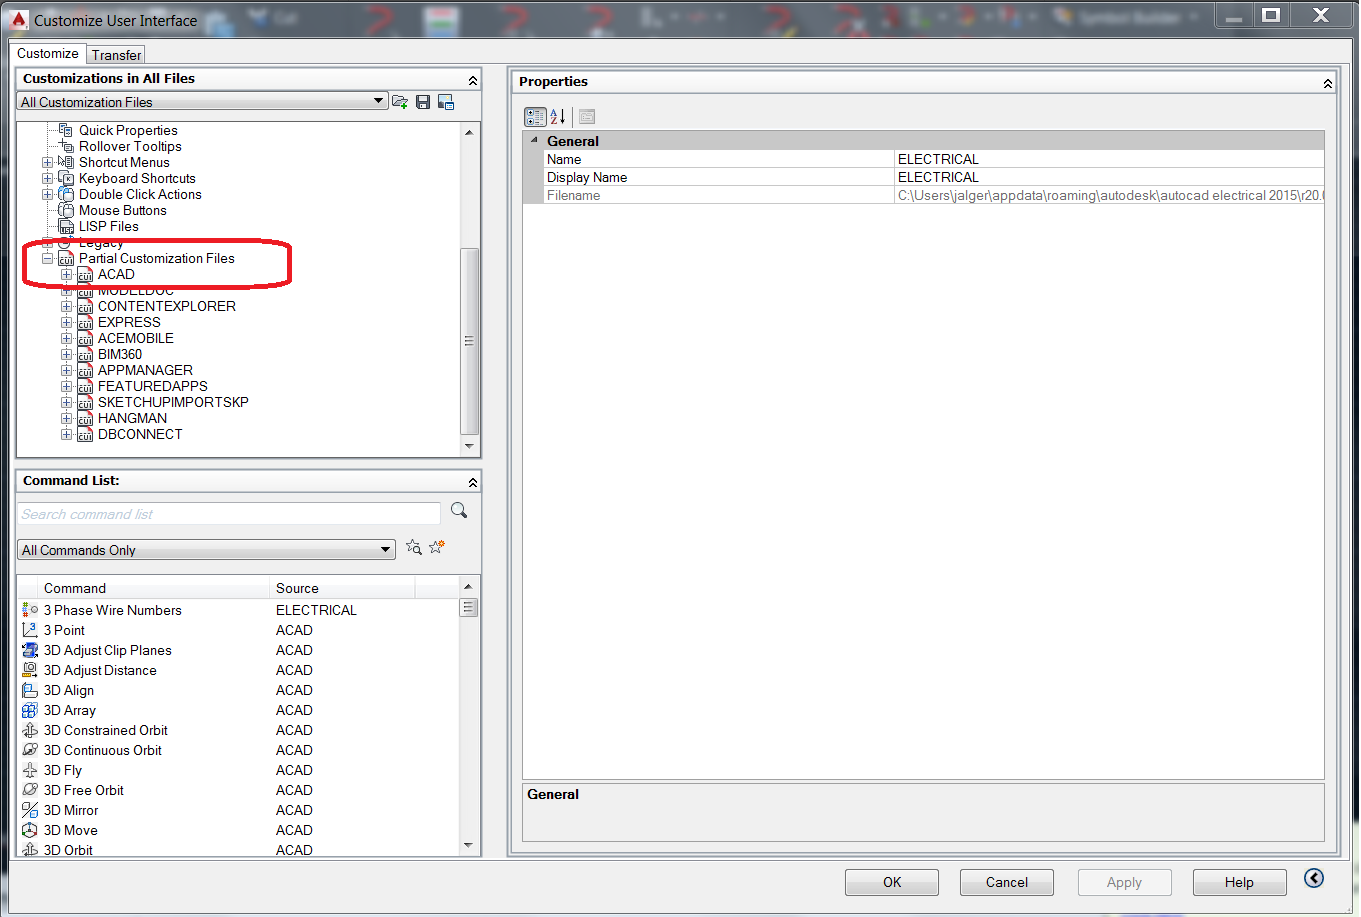
Task: Click the 3D Align command icon
Action: tap(30, 690)
